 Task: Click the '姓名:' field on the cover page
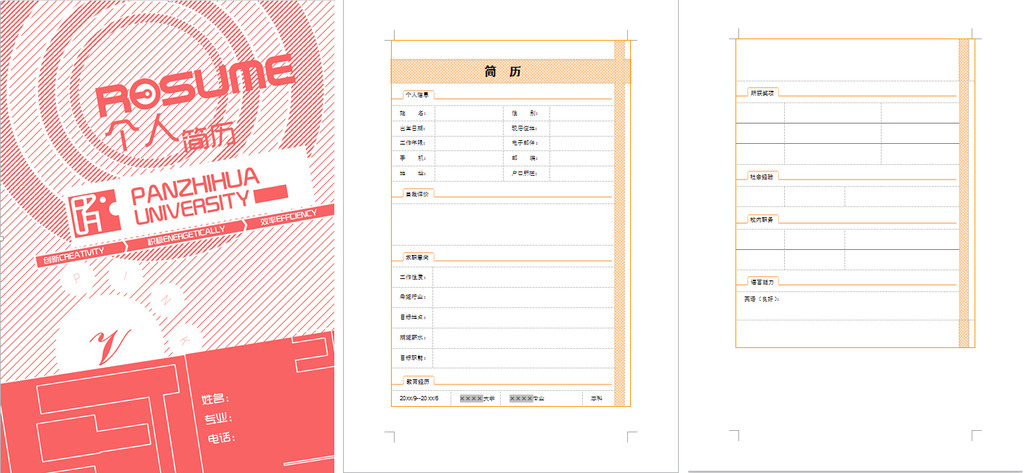click(x=216, y=399)
